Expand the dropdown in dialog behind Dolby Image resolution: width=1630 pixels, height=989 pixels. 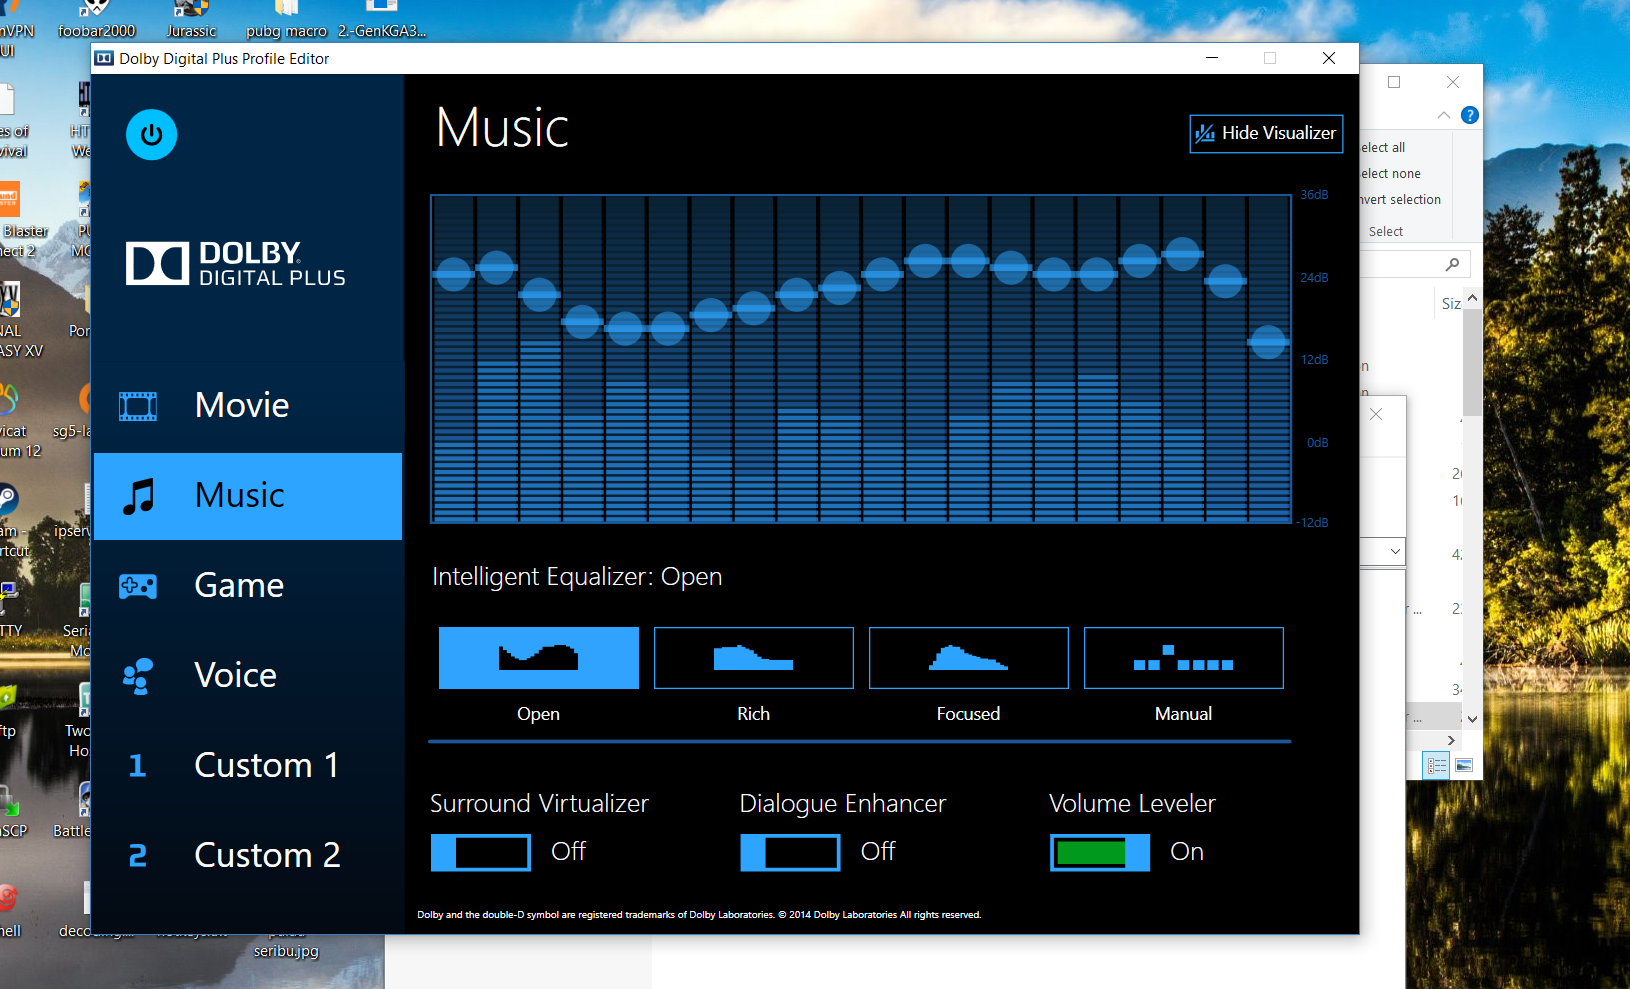pyautogui.click(x=1395, y=551)
